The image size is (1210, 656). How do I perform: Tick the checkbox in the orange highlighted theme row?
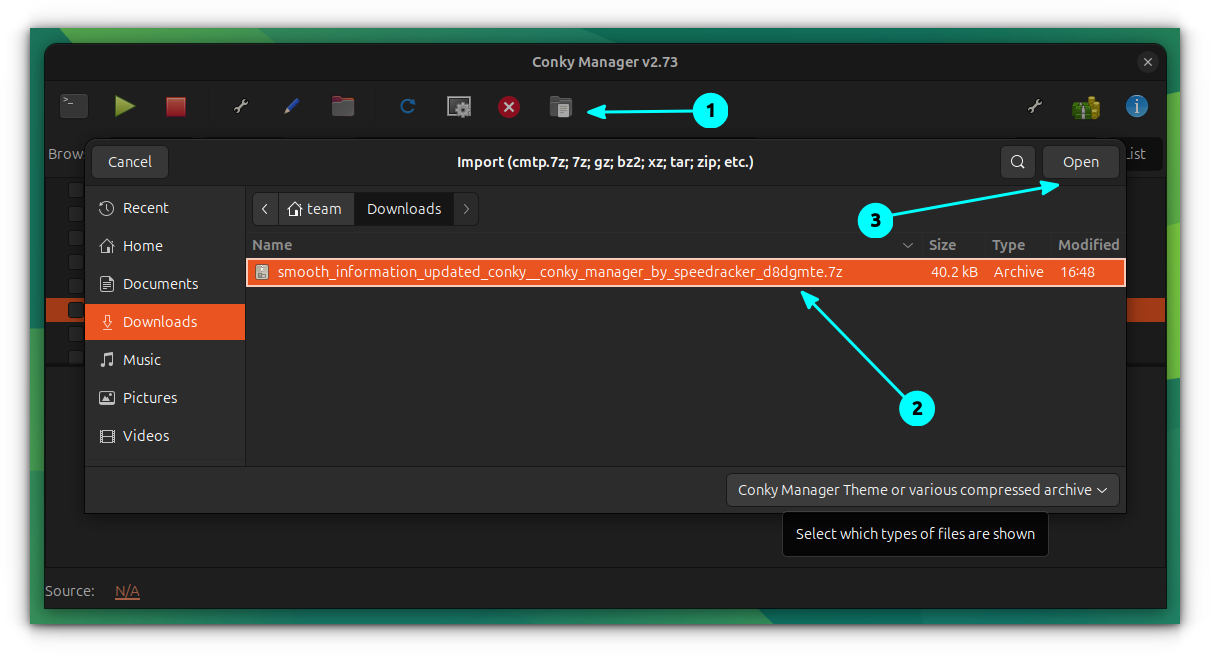coord(75,310)
